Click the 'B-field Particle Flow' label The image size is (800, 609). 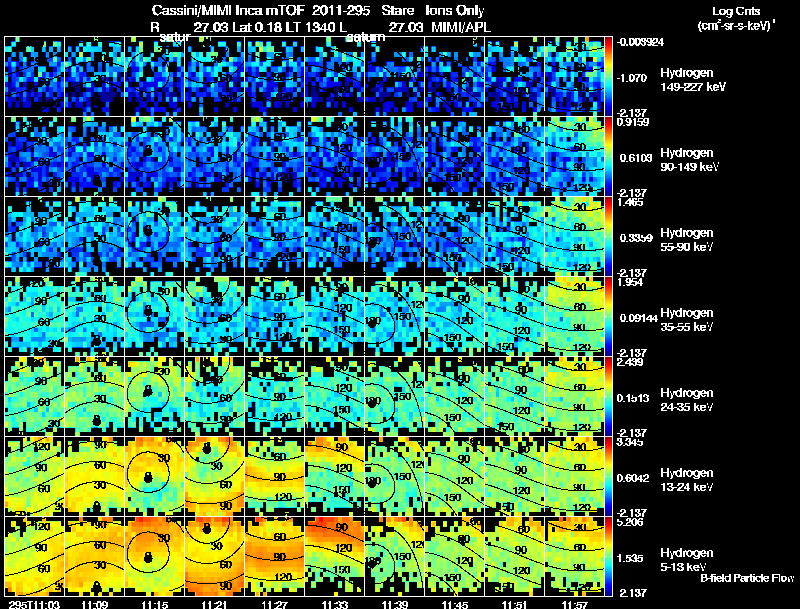pos(747,578)
